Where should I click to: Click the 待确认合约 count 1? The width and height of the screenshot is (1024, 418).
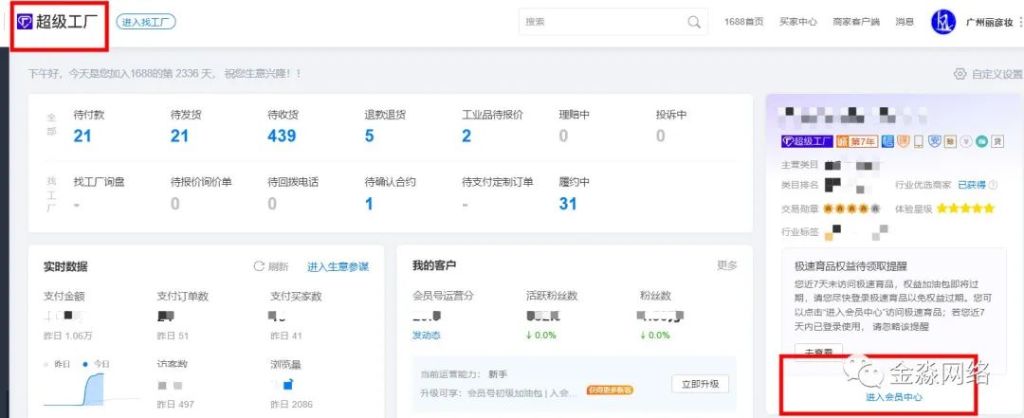[369, 204]
